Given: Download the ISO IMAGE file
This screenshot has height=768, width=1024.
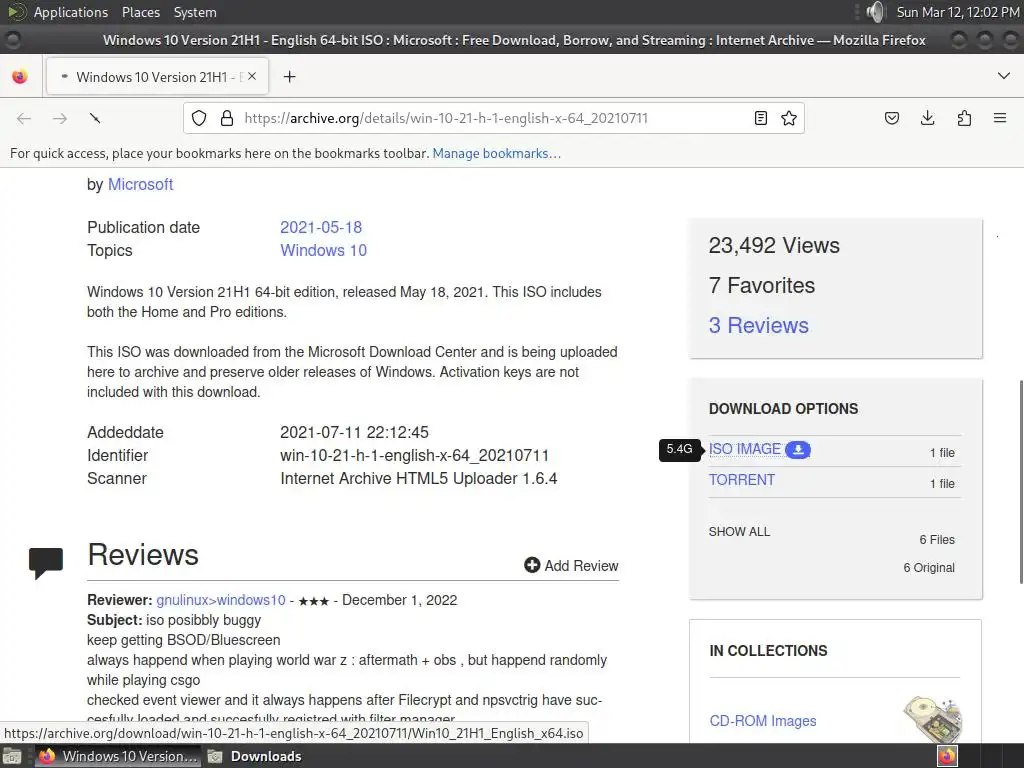Looking at the screenshot, I should point(744,449).
